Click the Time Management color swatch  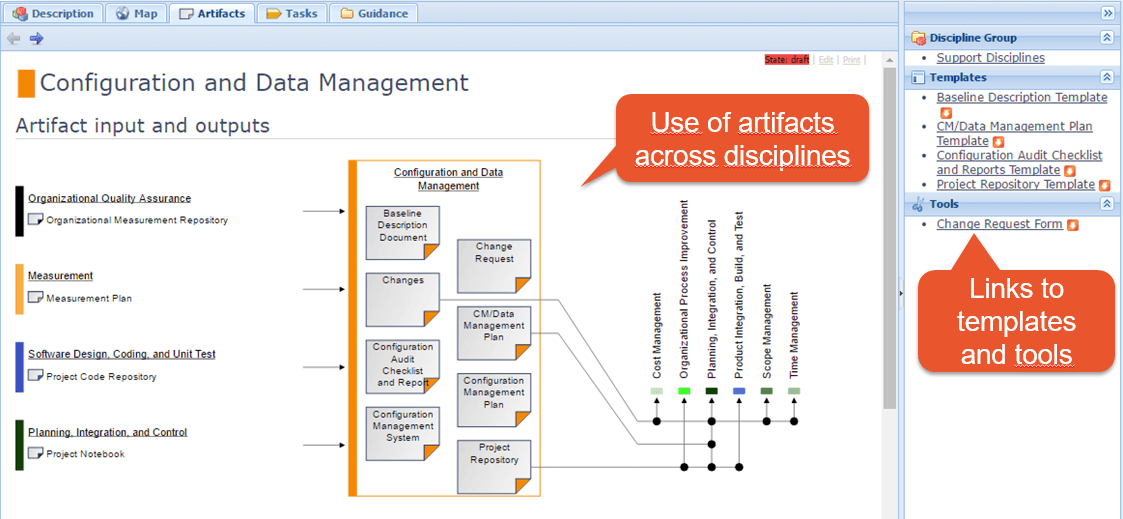click(x=794, y=391)
